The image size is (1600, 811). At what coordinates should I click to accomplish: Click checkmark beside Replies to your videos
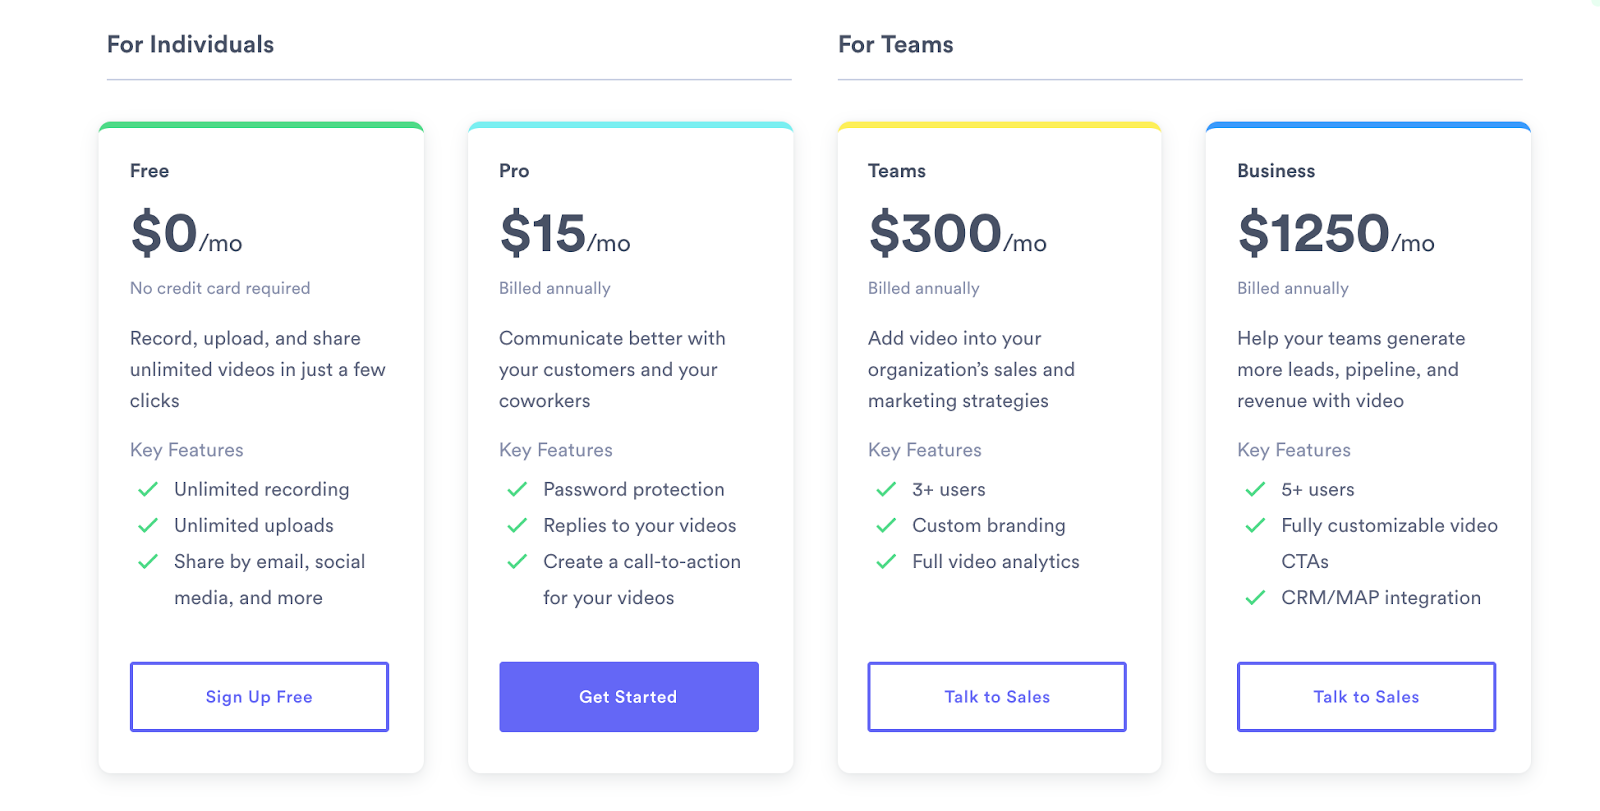(517, 525)
